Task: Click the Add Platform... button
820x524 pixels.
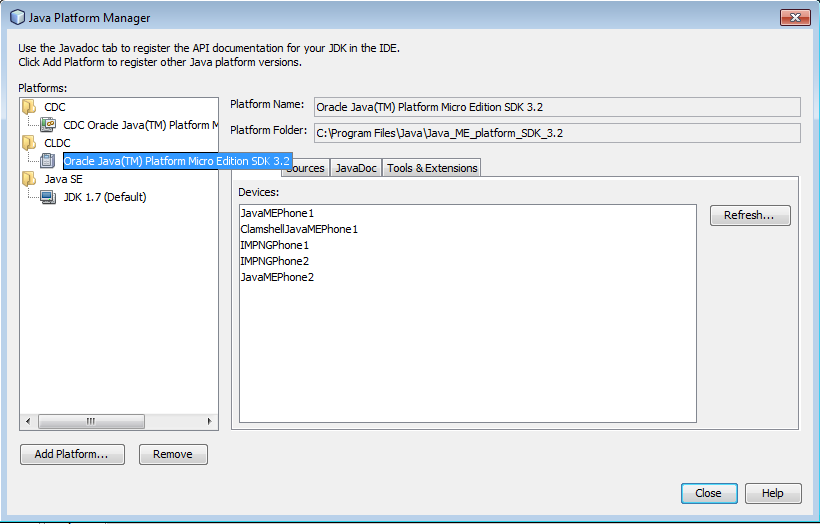Action: [x=72, y=454]
